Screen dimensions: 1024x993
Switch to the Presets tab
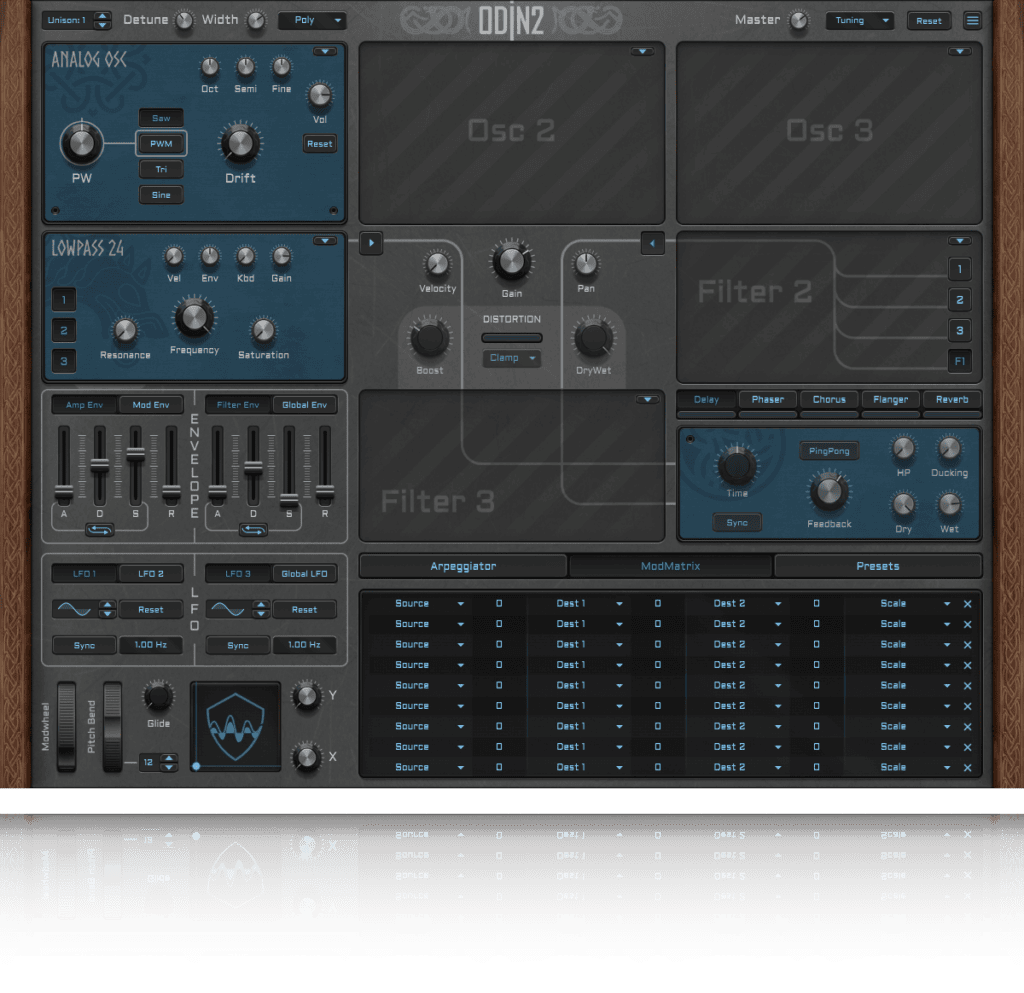877,566
